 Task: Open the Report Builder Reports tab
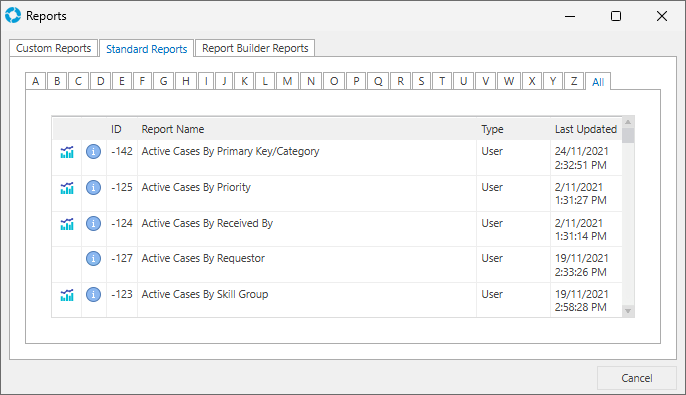point(255,48)
